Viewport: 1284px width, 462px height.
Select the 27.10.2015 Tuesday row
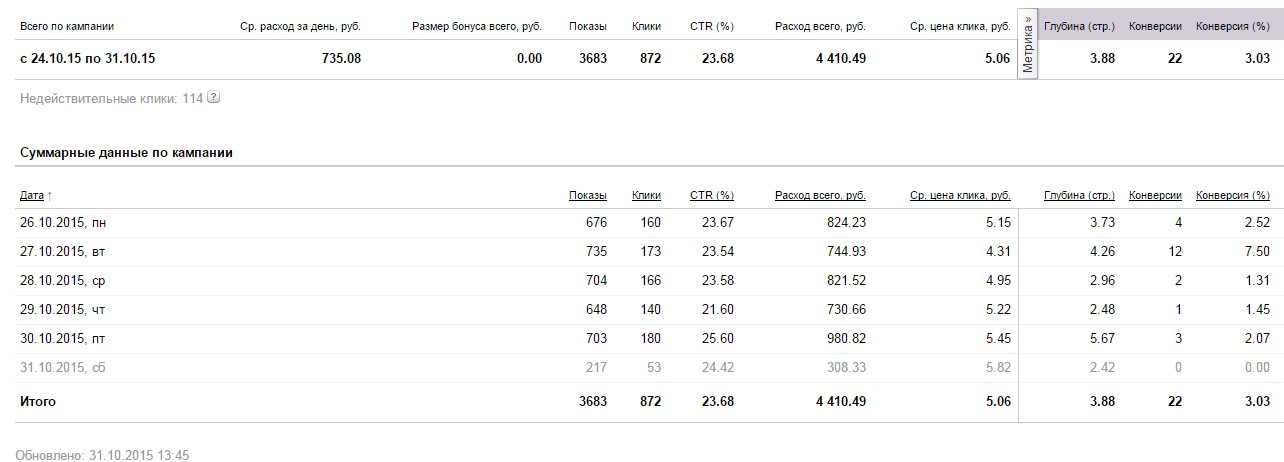[62, 252]
